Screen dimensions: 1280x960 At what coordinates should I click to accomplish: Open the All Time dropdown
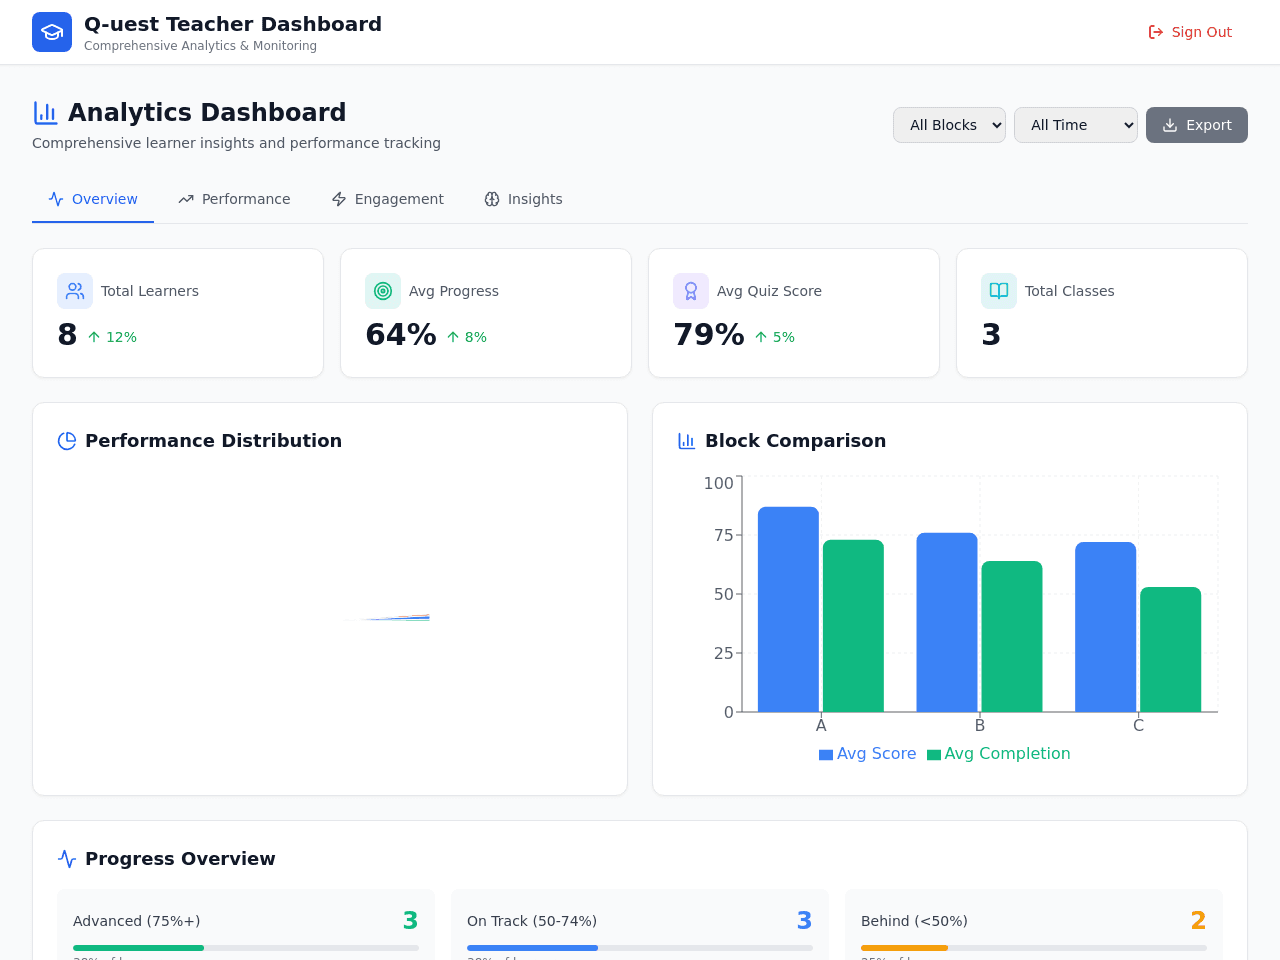[1076, 125]
